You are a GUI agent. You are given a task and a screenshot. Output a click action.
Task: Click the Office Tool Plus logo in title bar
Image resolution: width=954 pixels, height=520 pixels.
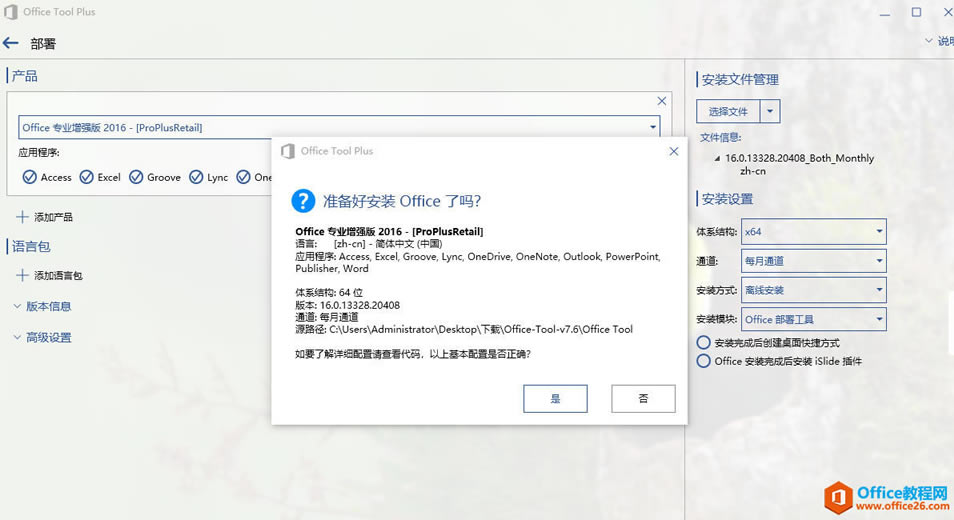pos(10,12)
